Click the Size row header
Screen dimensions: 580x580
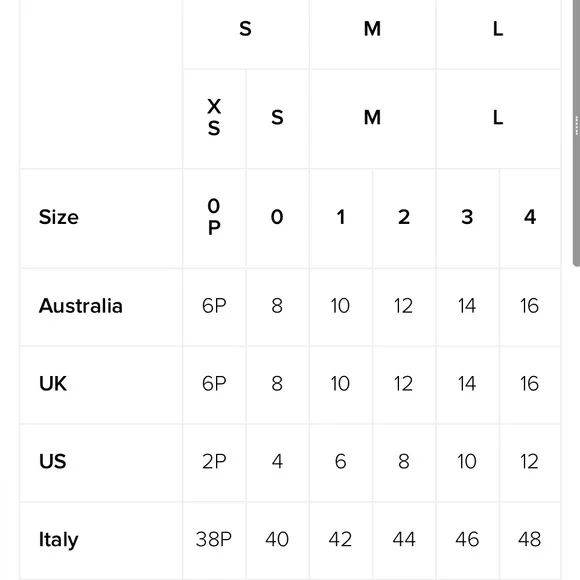pos(58,217)
